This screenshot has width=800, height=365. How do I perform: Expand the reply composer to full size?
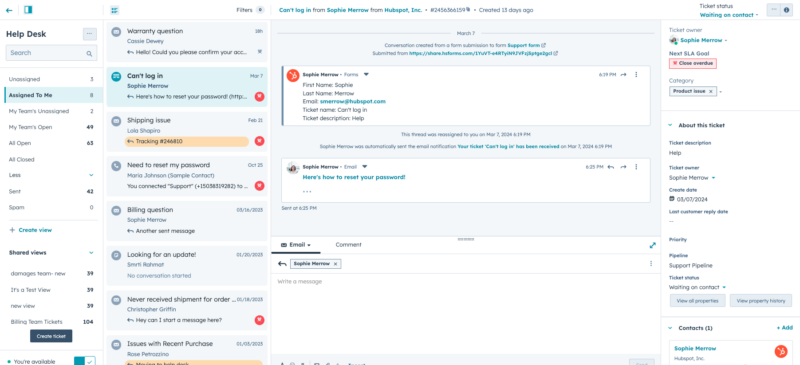tap(653, 245)
